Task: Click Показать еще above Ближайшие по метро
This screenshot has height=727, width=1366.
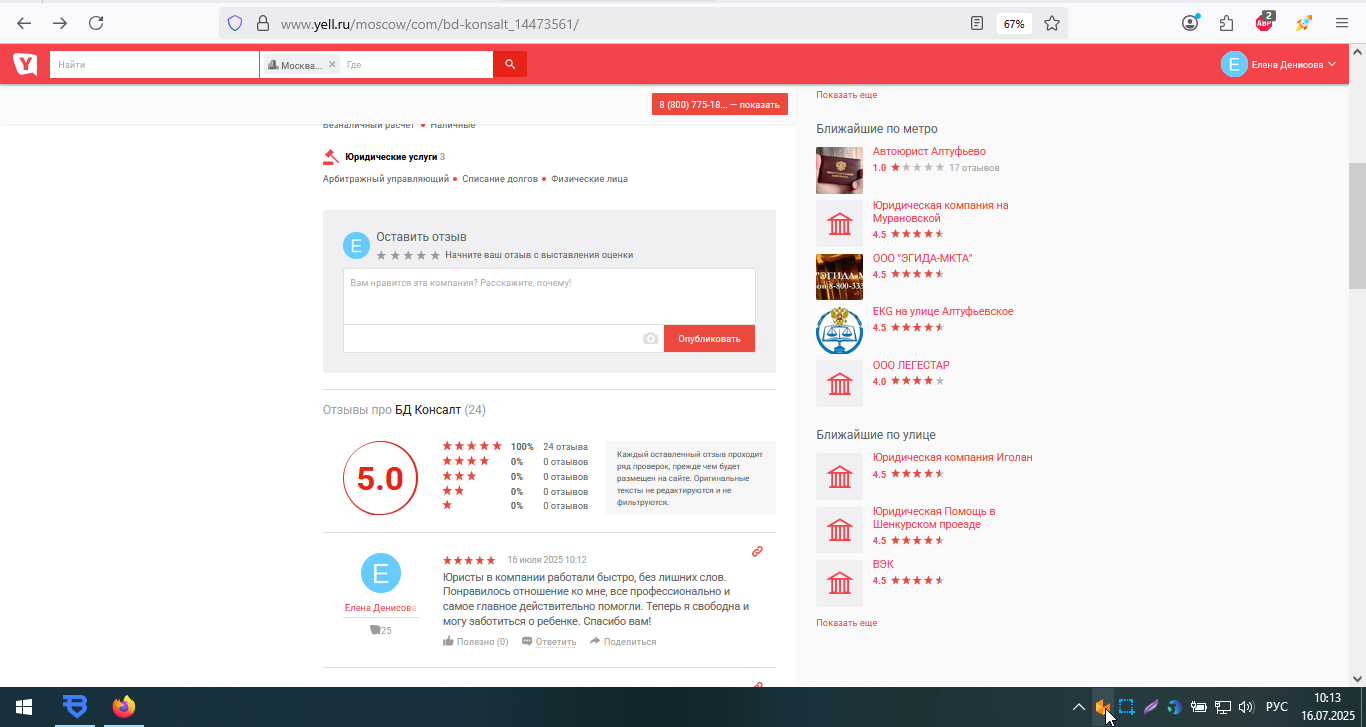Action: click(x=846, y=95)
